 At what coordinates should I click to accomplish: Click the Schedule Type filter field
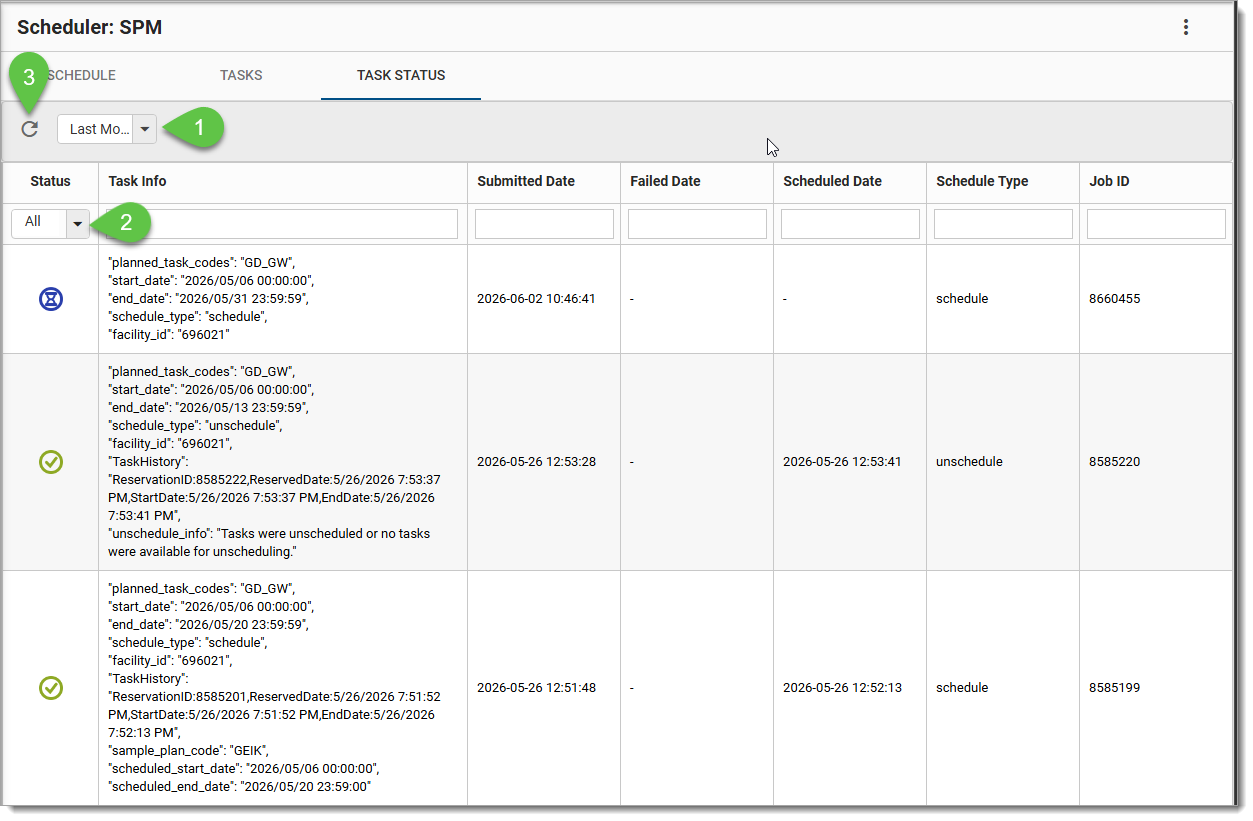(1003, 224)
